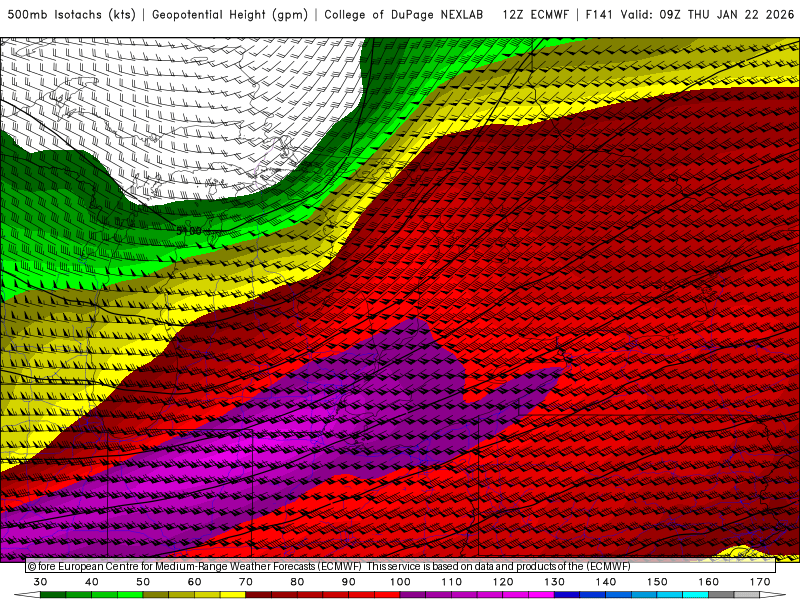Click the '5100' height contour label
This screenshot has height=600, width=800.
point(189,231)
